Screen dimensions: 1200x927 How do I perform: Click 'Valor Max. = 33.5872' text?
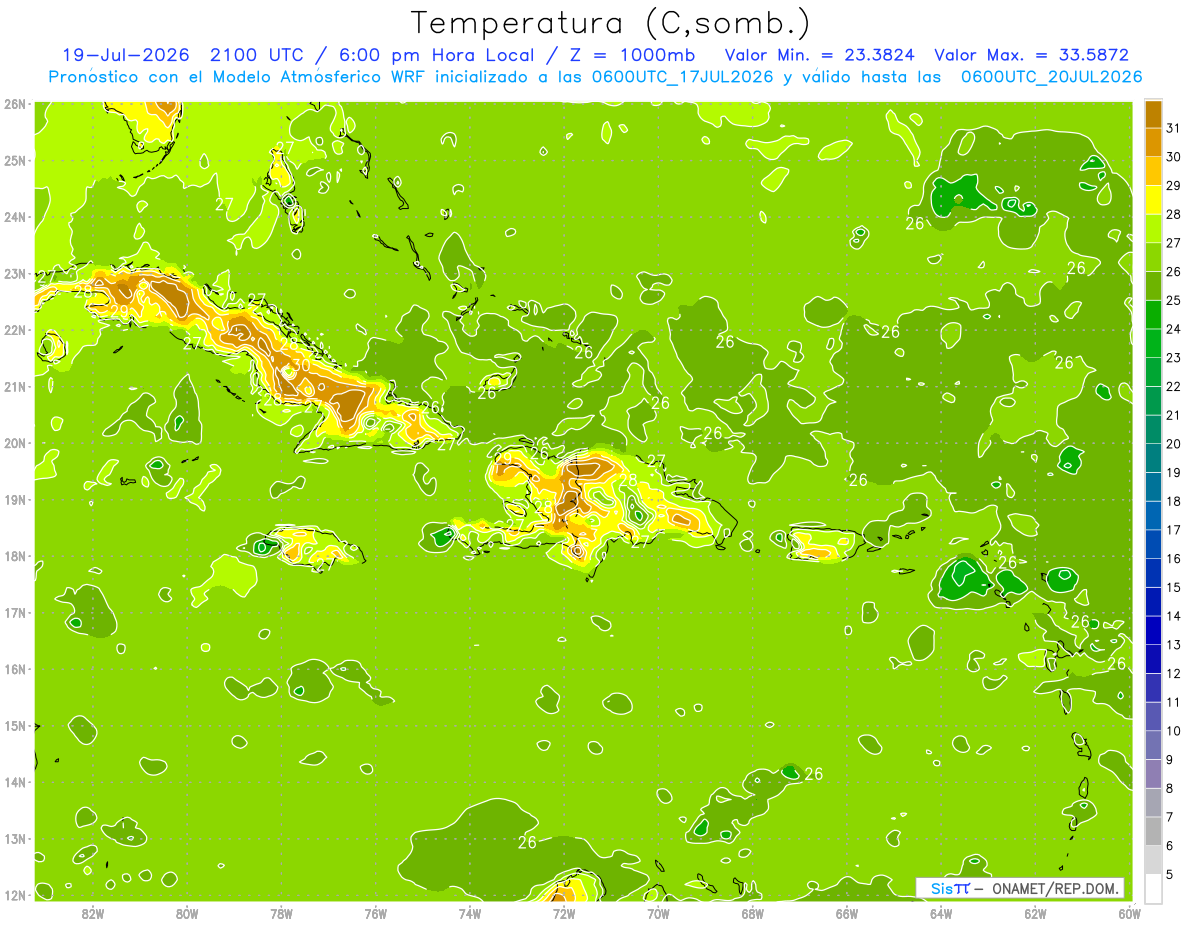[x=1031, y=55]
